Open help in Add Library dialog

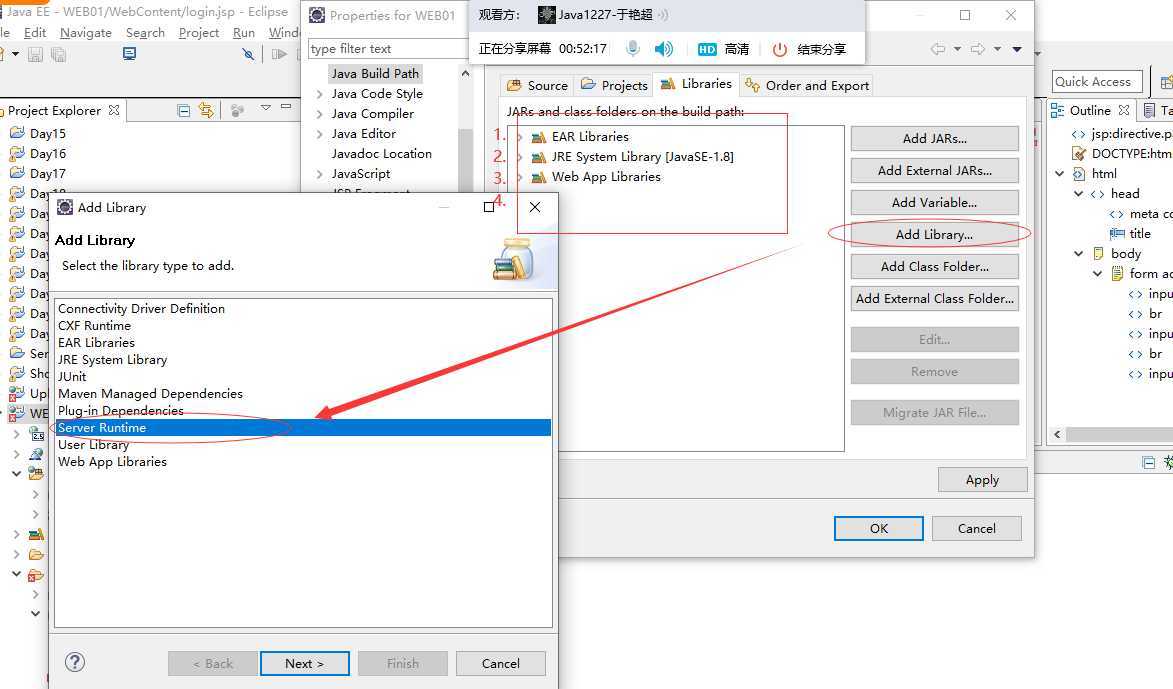pos(75,662)
